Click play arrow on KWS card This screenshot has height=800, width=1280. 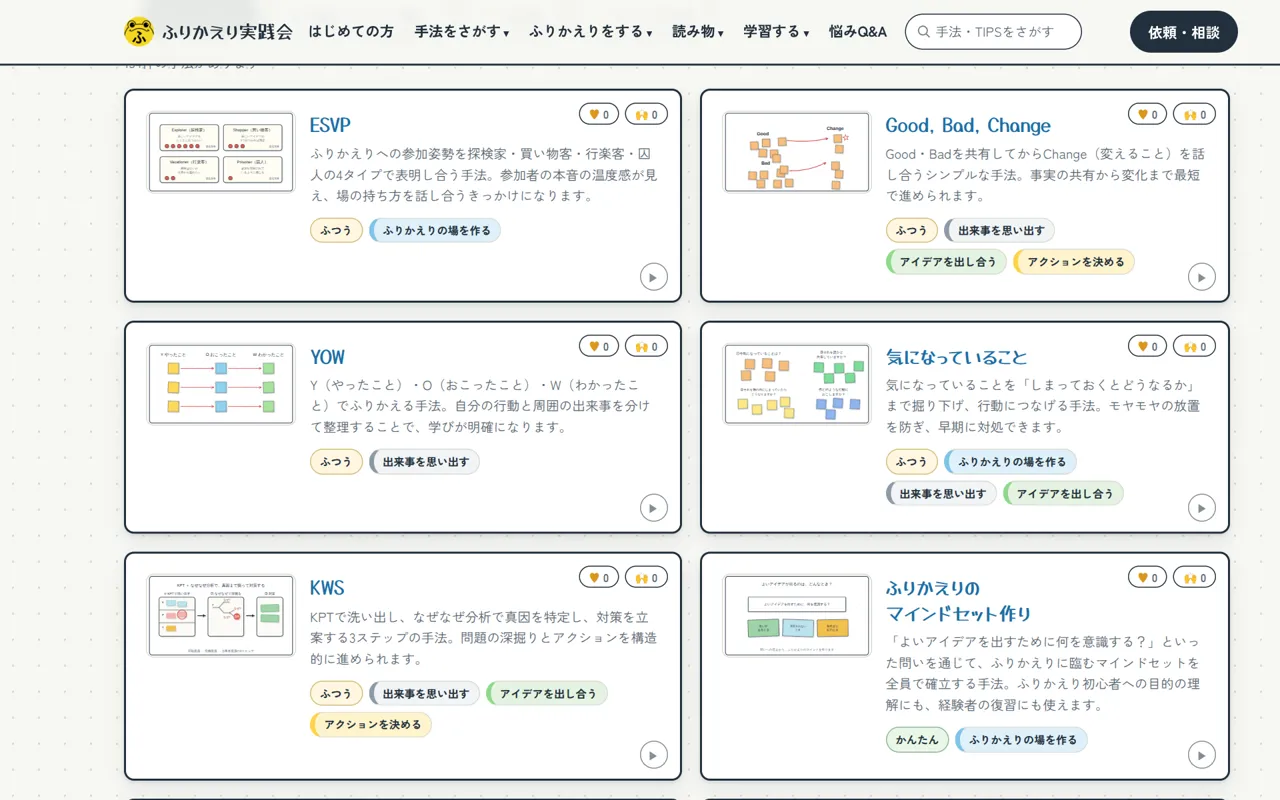(x=653, y=755)
